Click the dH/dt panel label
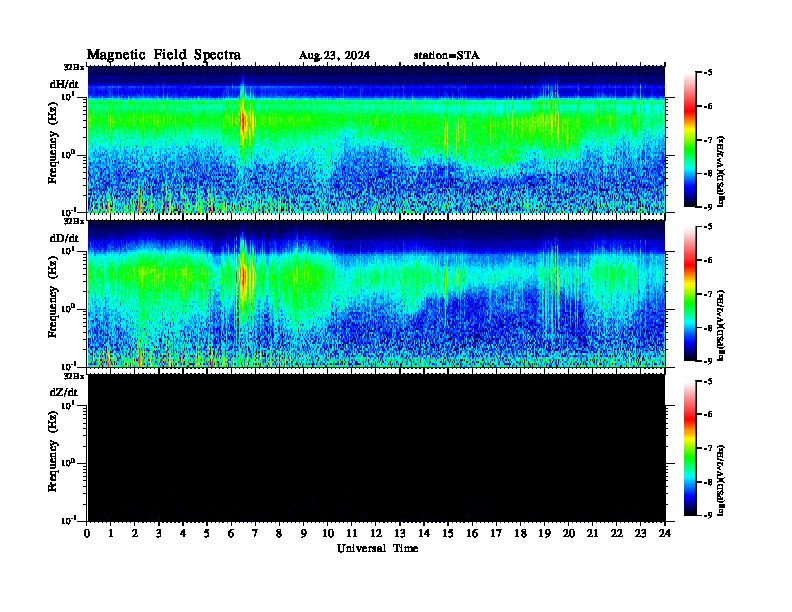Screen dimensions: 792x612 (64, 84)
